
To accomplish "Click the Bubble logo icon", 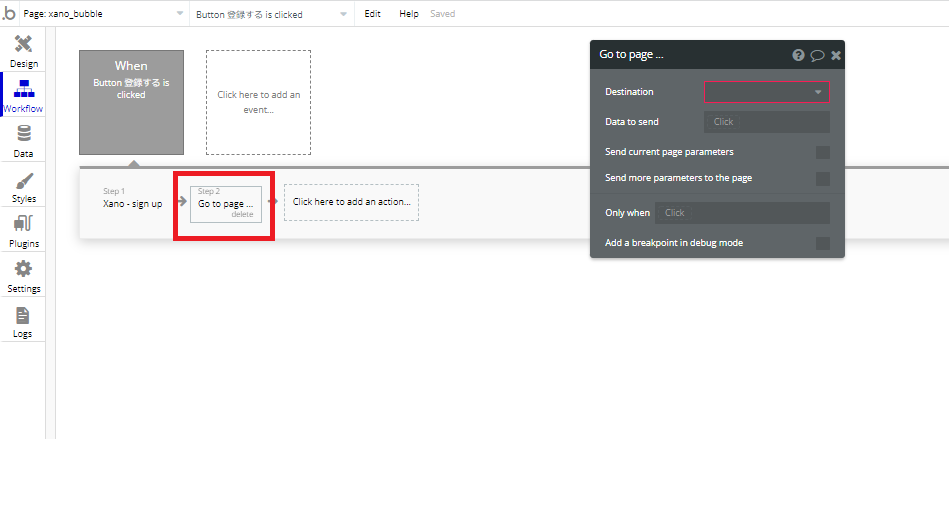I will point(9,13).
